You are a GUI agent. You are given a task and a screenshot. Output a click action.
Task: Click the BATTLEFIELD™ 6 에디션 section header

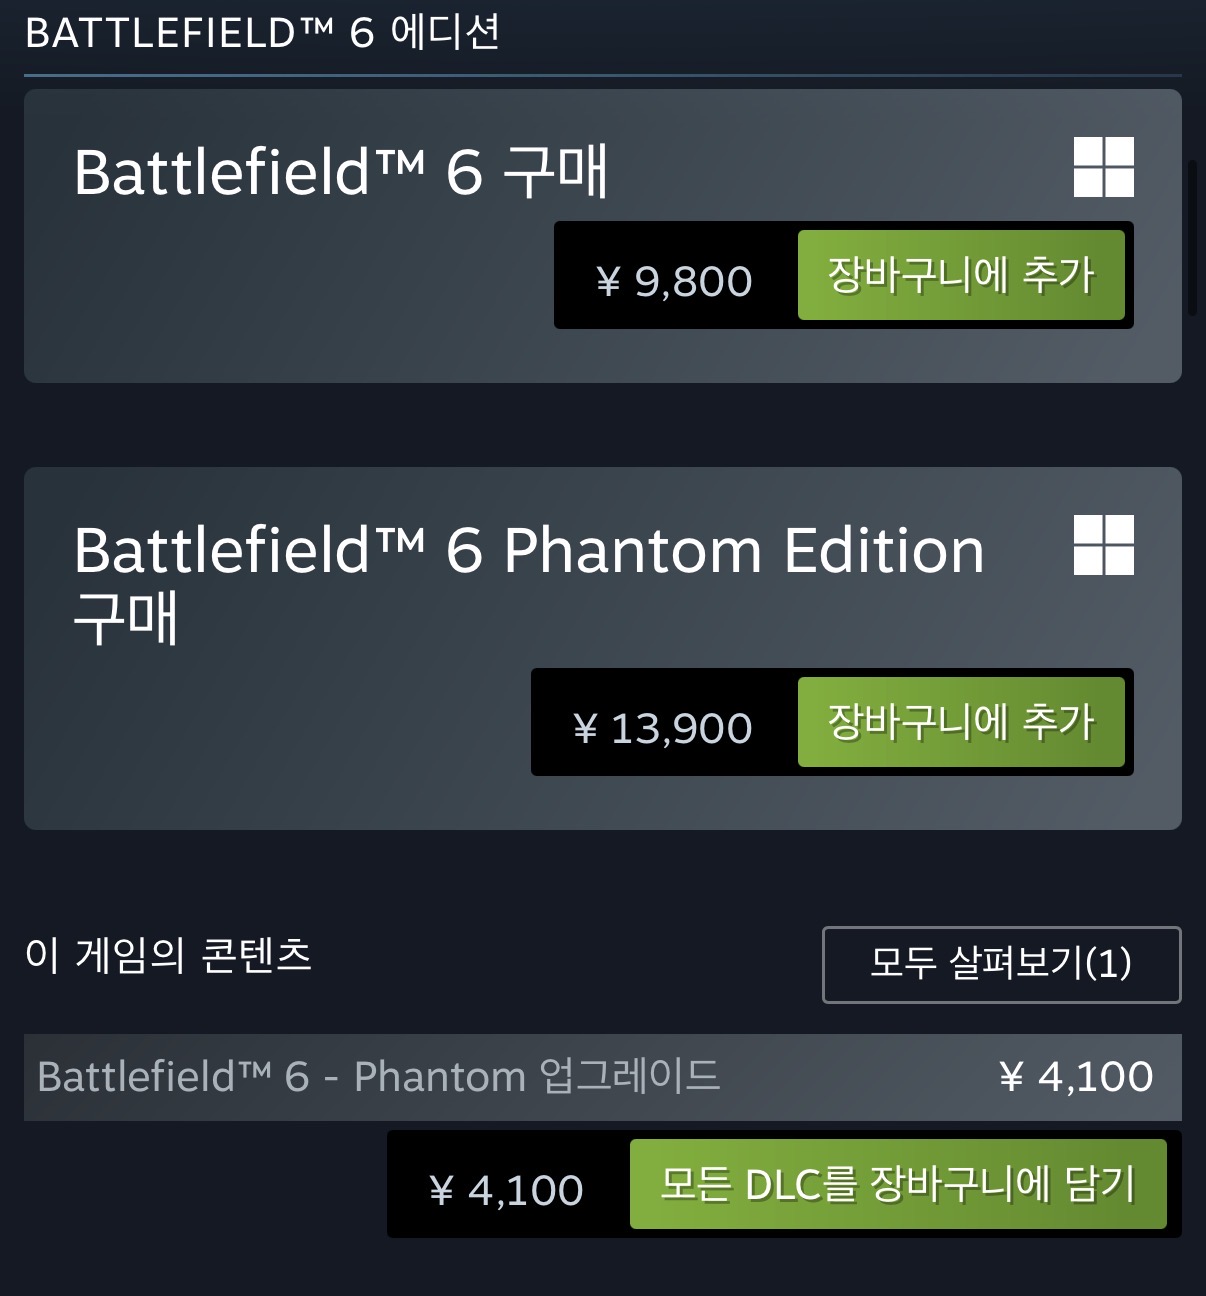pos(262,33)
